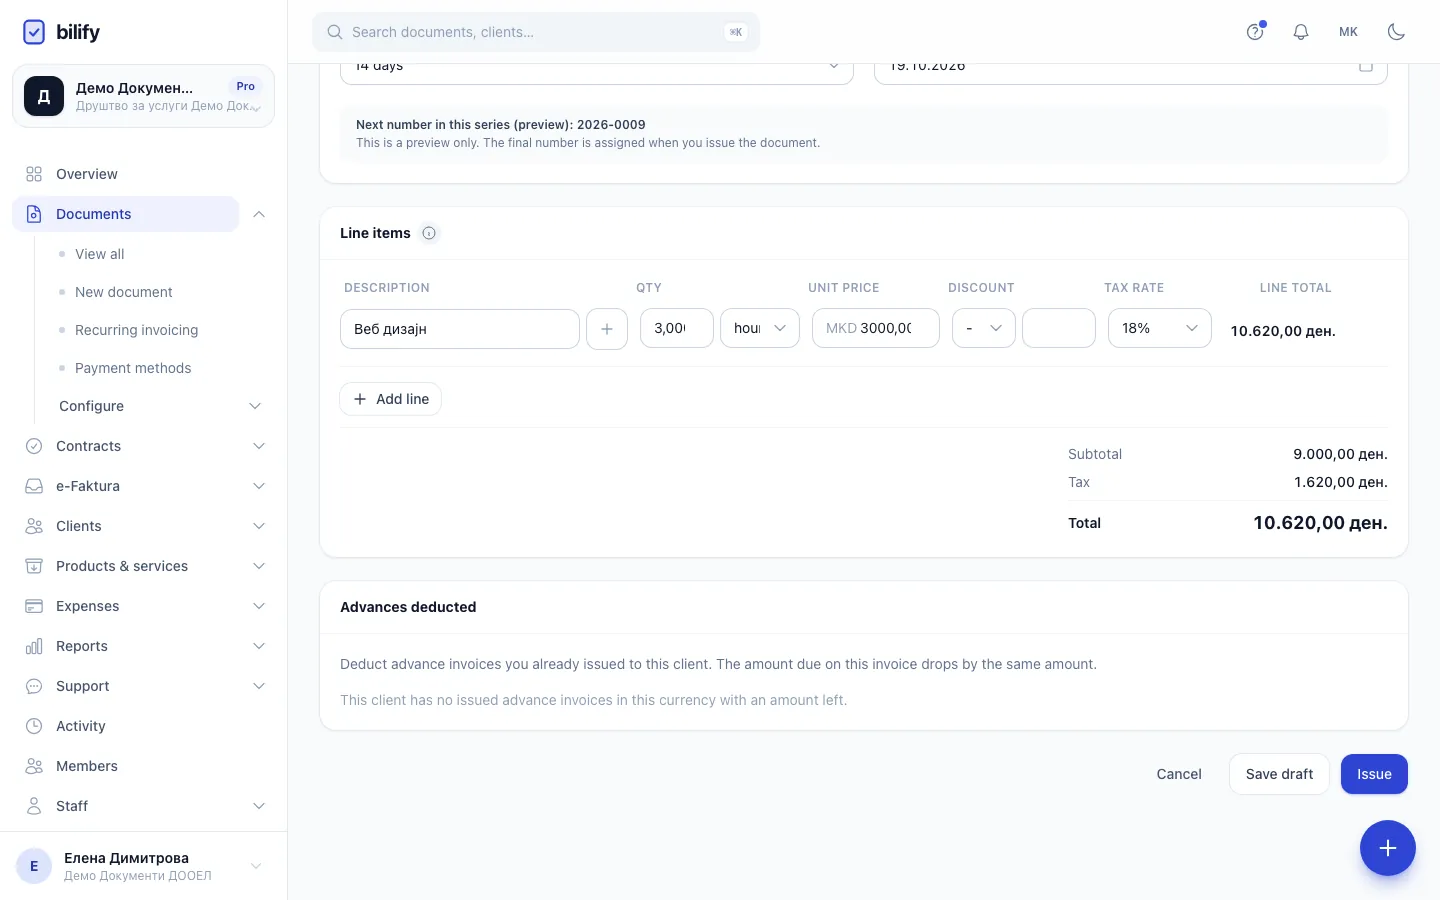Click the Expenses card icon
This screenshot has height=900, width=1440.
pyautogui.click(x=34, y=606)
